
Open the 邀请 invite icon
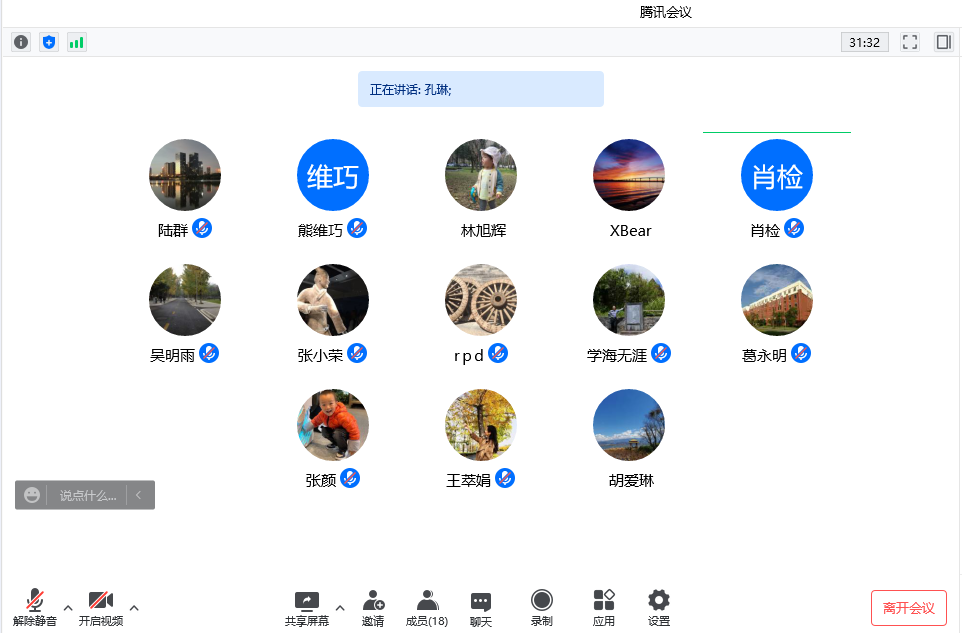pyautogui.click(x=373, y=607)
